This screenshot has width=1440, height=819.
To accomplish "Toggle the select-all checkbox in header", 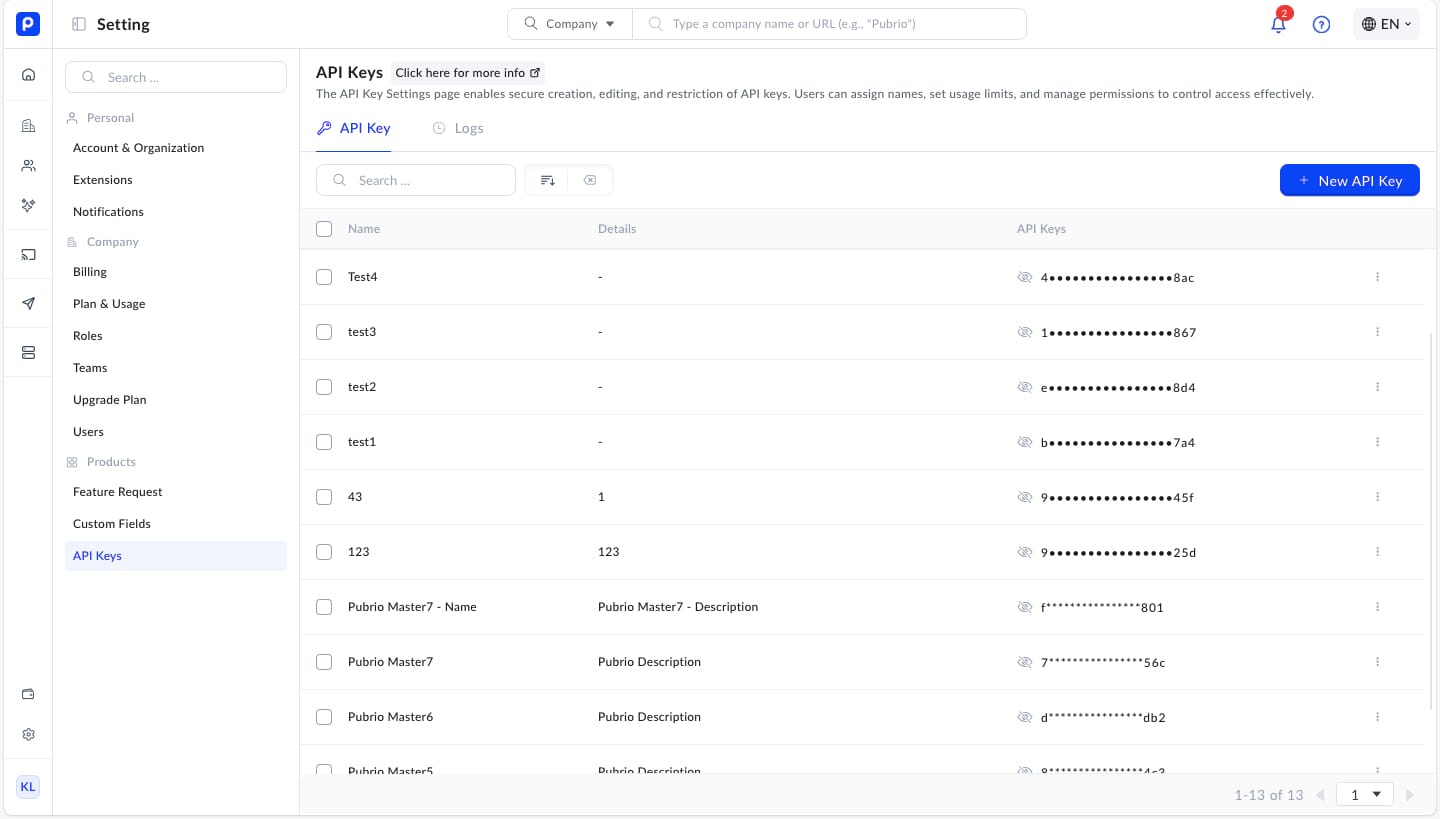I will (x=324, y=229).
